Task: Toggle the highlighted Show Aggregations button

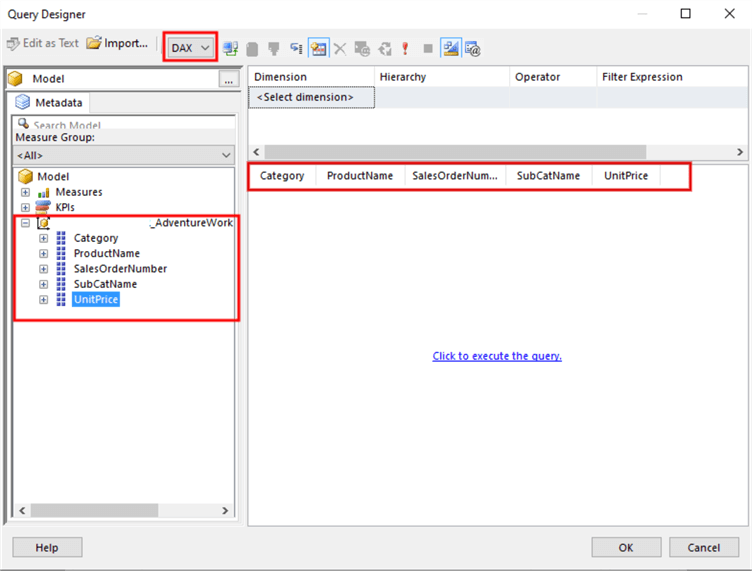Action: click(318, 48)
